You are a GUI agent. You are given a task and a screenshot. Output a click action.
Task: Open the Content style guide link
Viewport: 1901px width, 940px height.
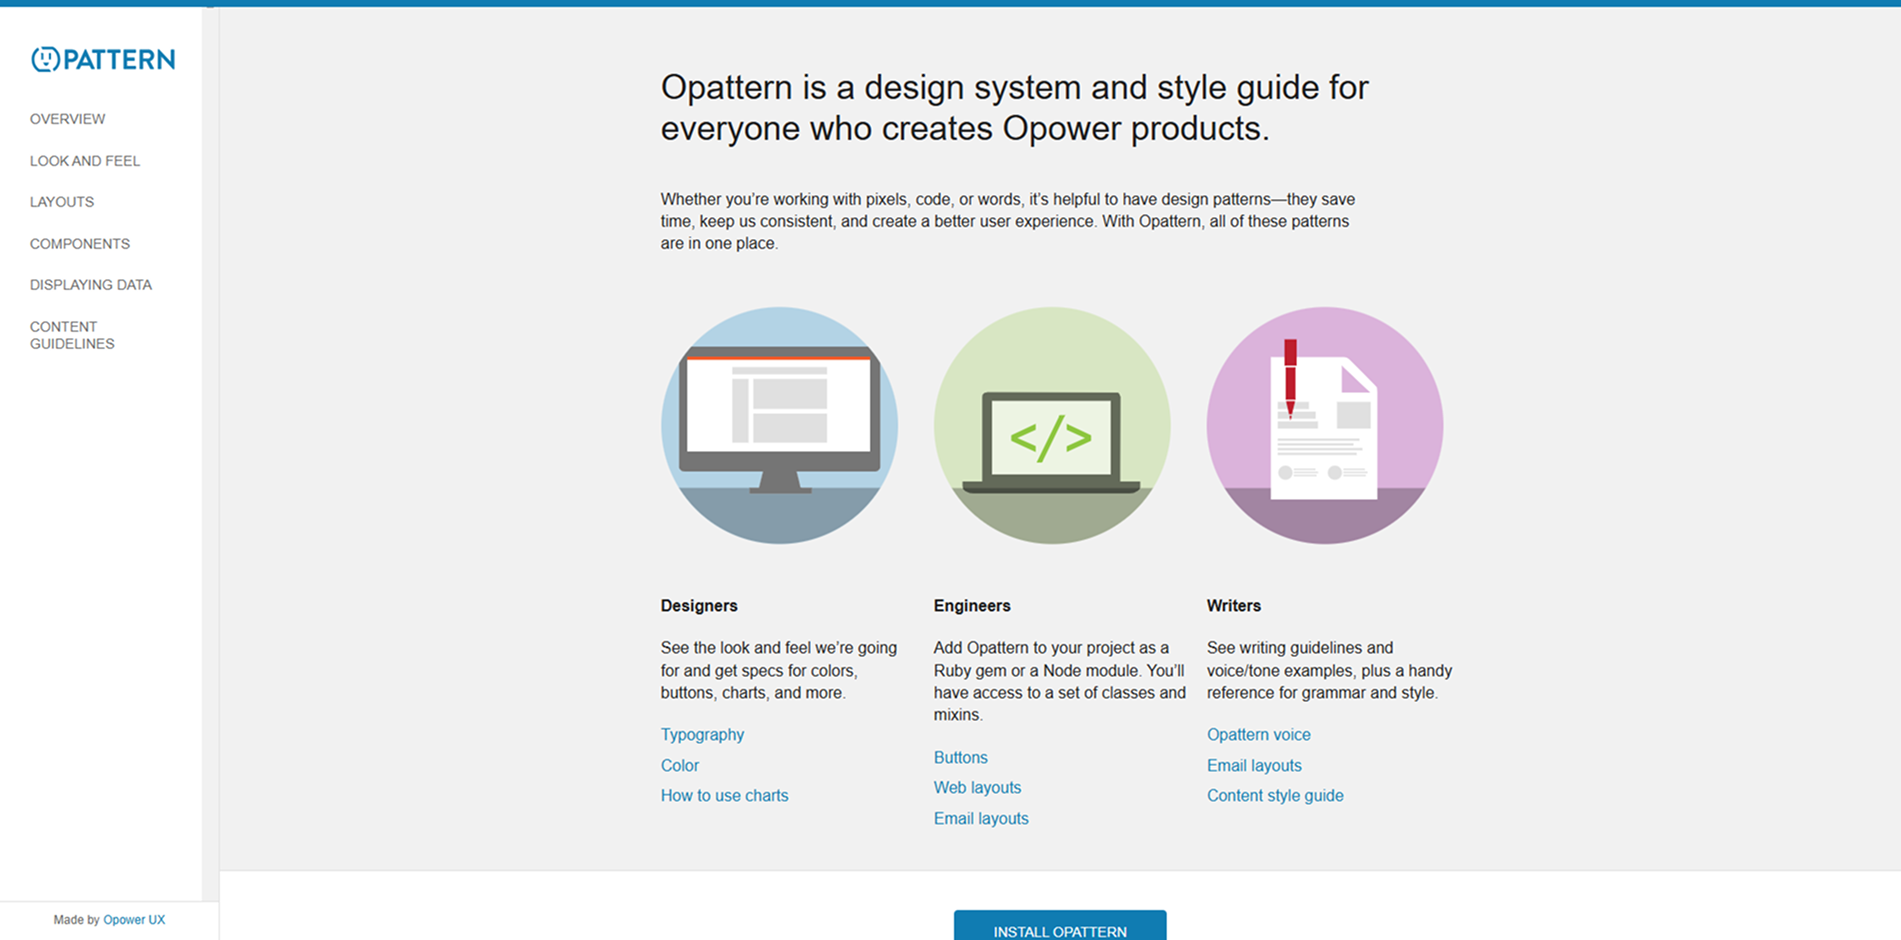(1275, 796)
